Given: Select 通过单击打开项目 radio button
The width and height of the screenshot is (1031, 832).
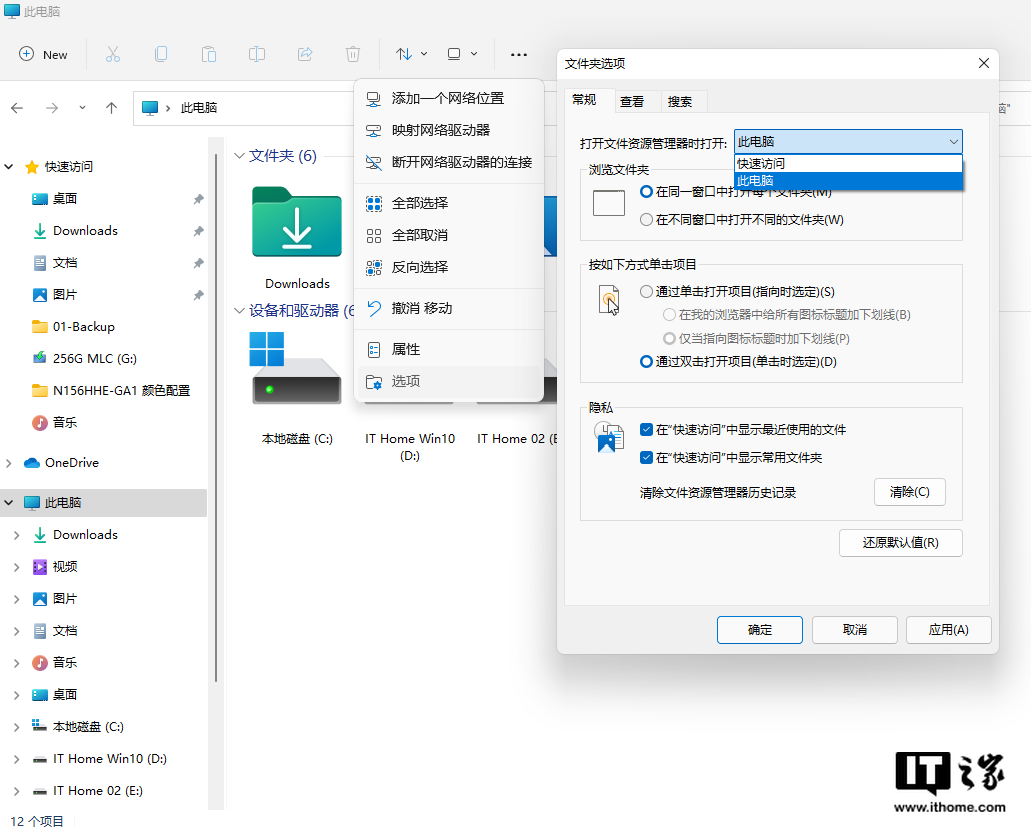Looking at the screenshot, I should point(646,292).
